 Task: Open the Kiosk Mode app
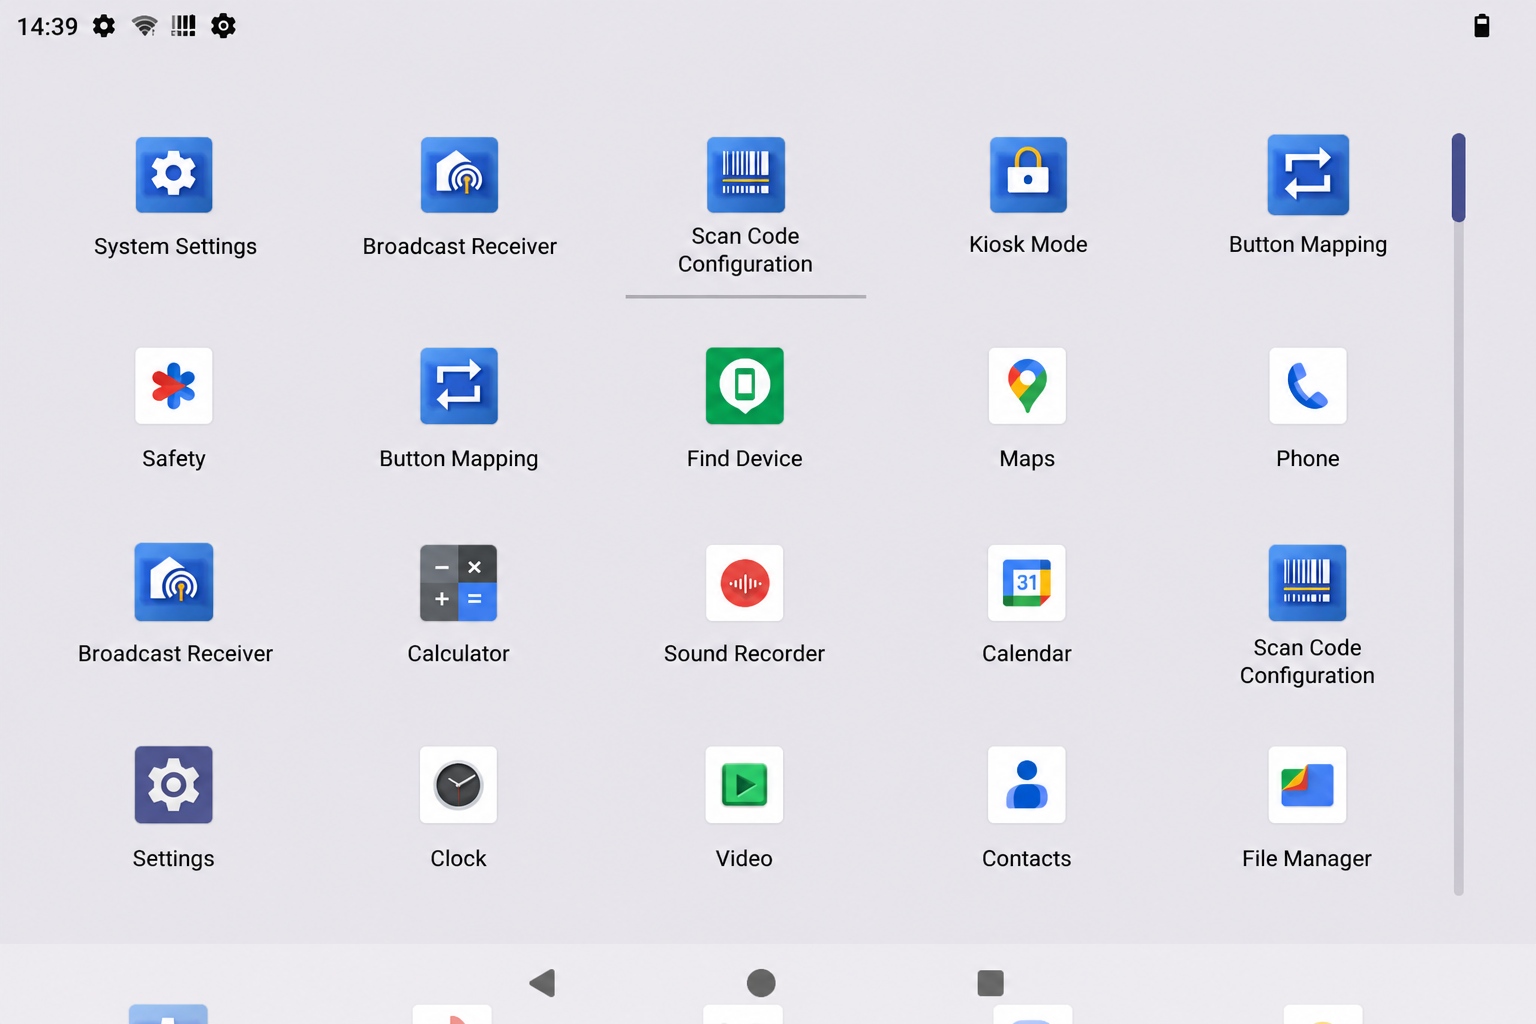[1028, 175]
